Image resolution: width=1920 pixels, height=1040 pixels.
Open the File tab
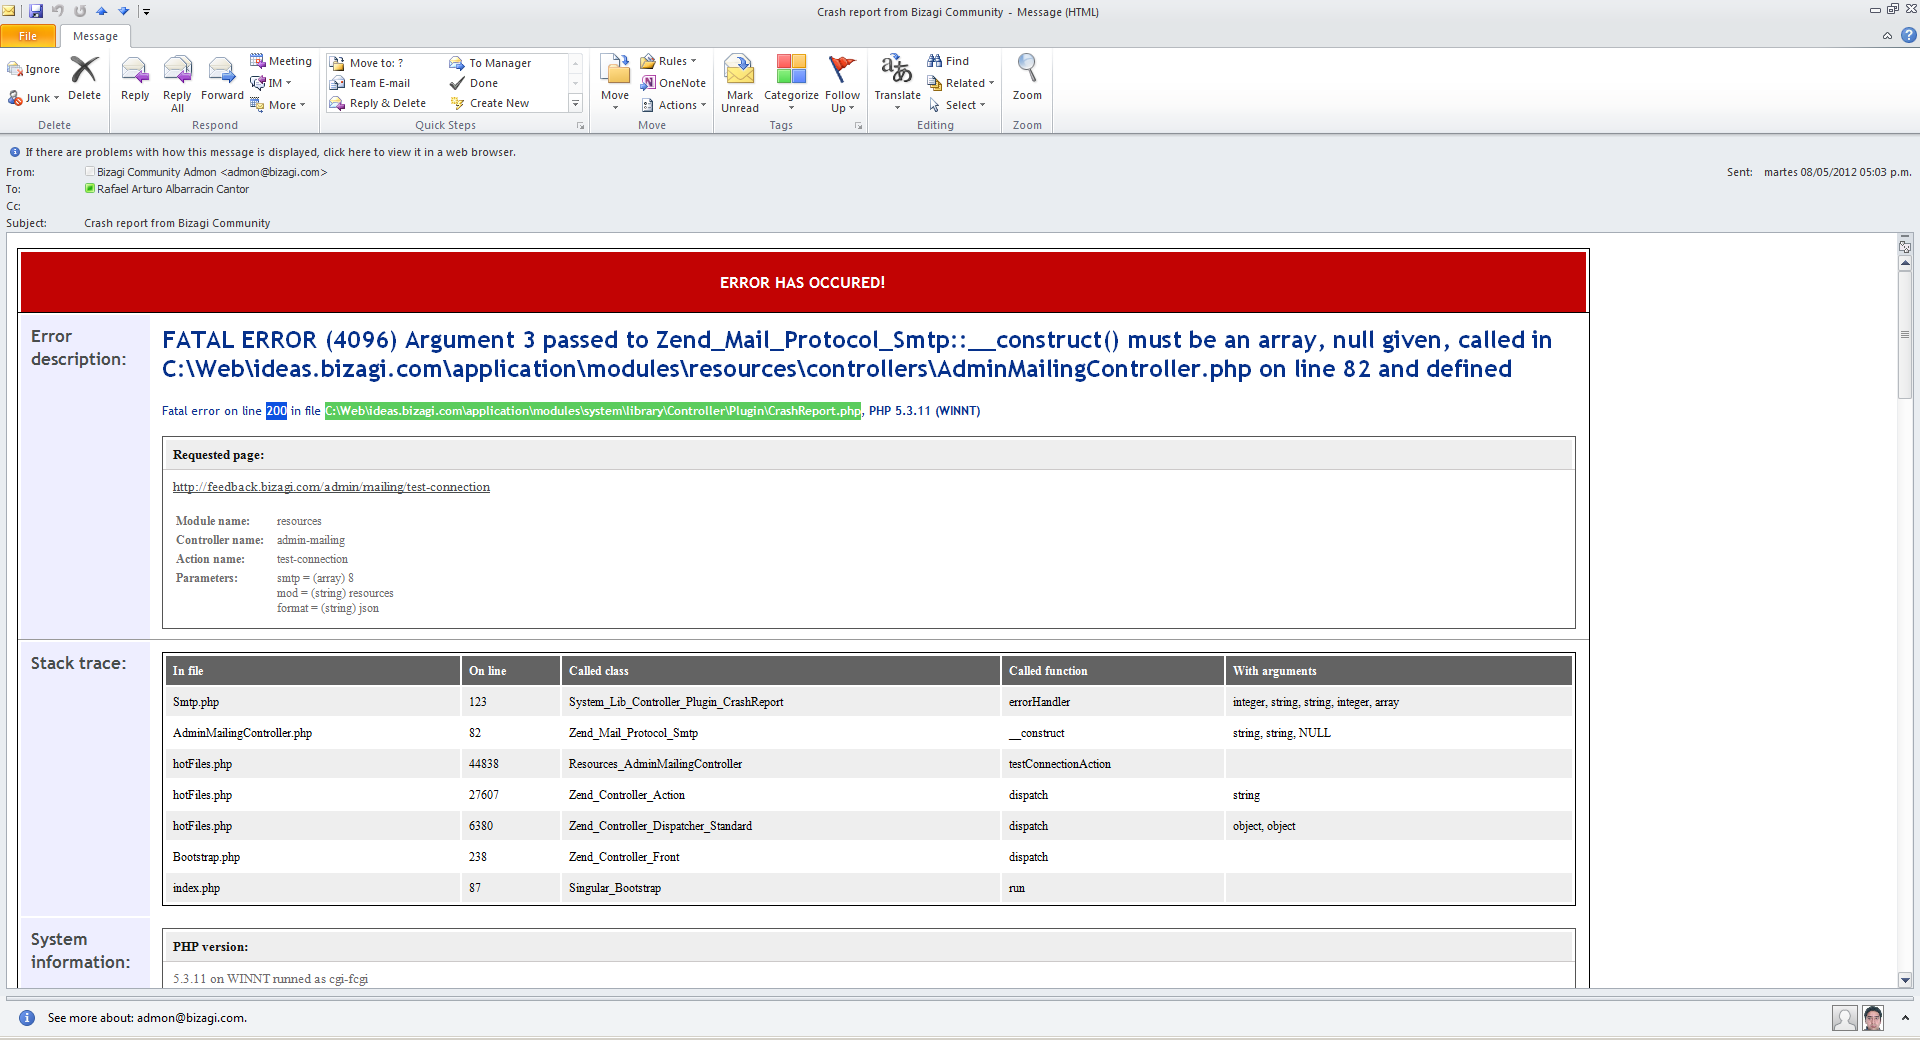coord(28,36)
